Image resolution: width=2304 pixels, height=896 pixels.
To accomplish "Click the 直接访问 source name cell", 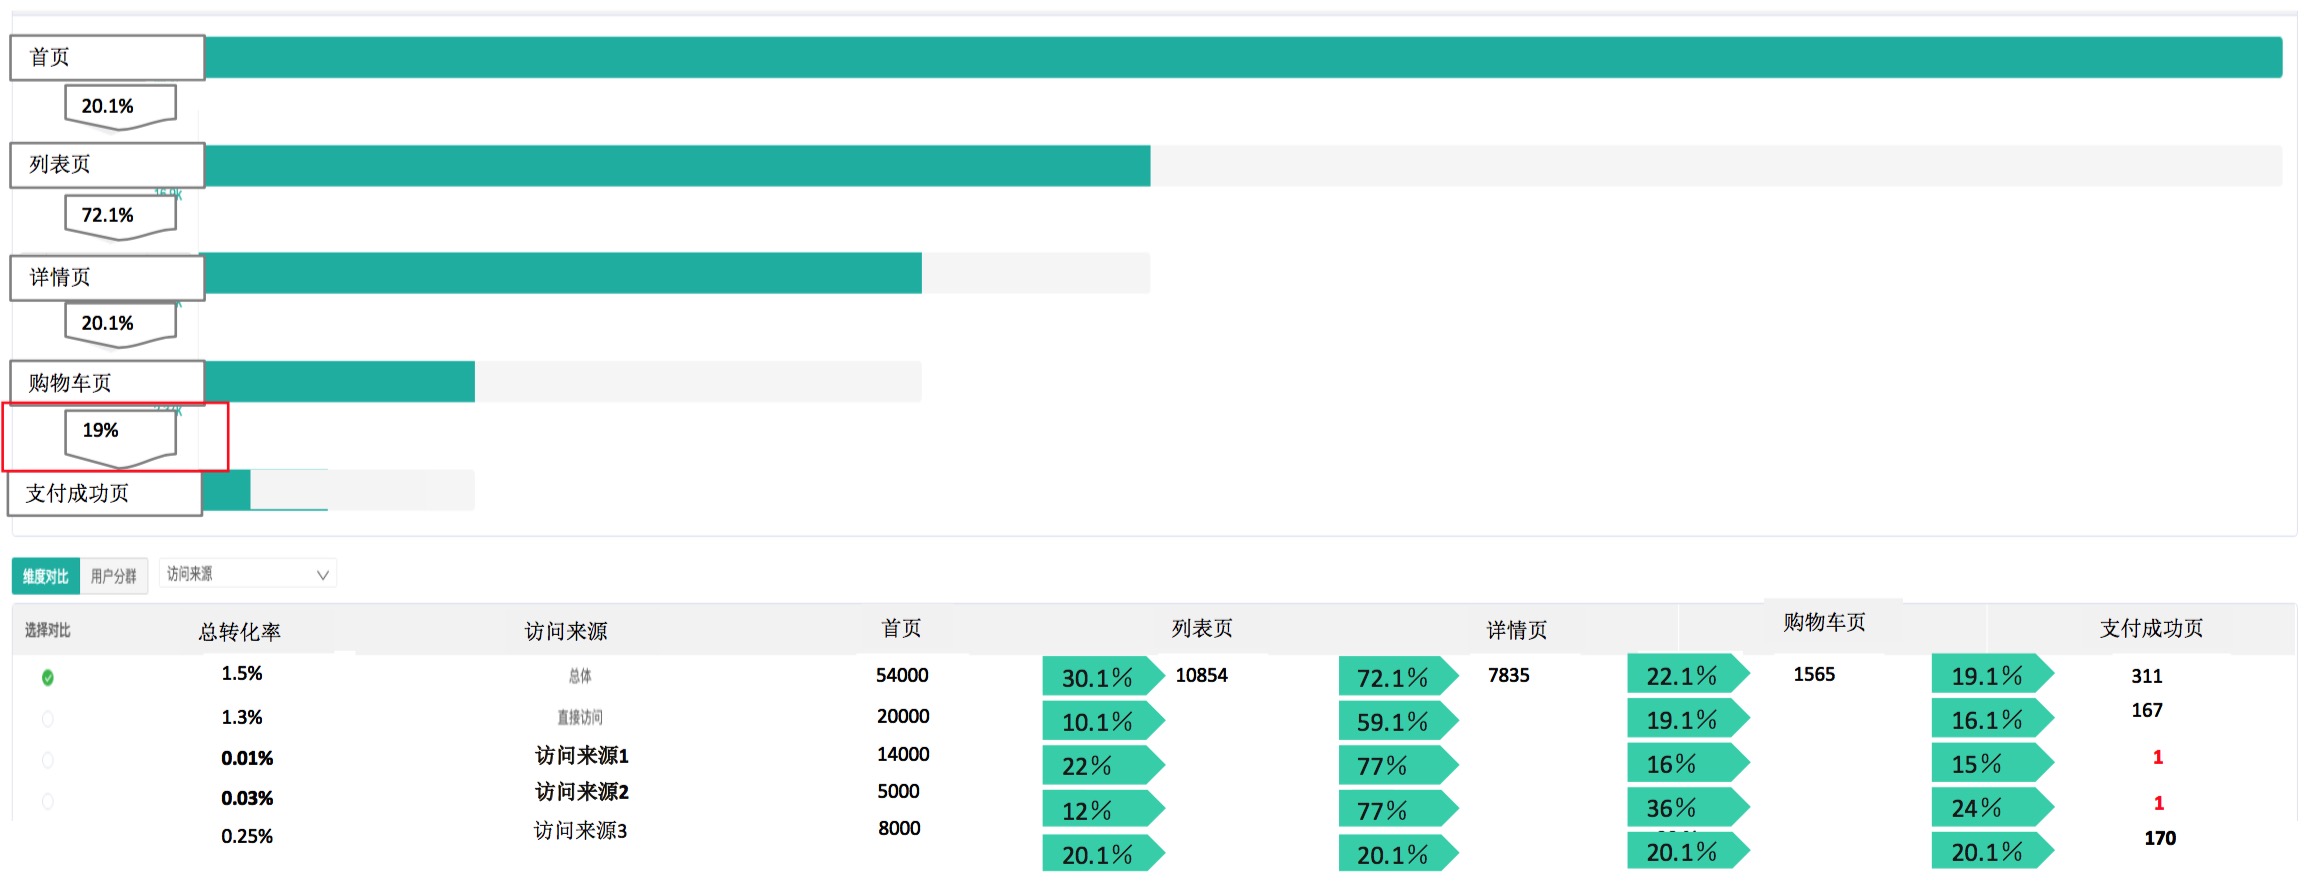I will pos(580,717).
